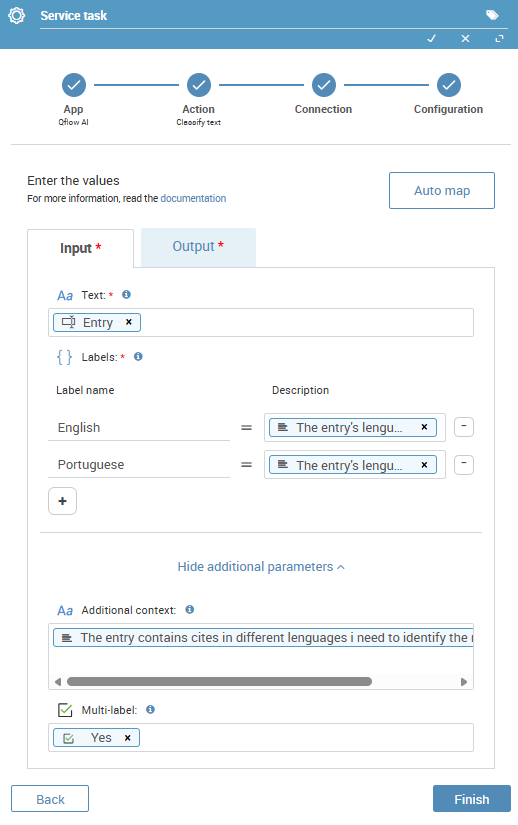Select the Input tab
This screenshot has height=825, width=518.
(80, 248)
